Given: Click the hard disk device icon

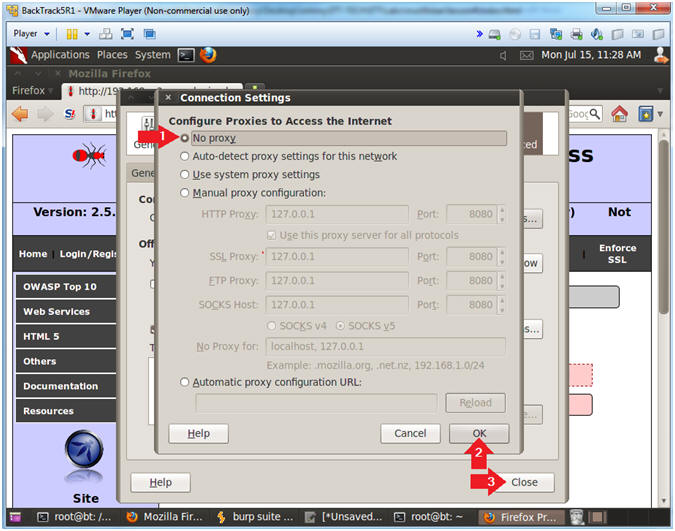Looking at the screenshot, I should (494, 34).
